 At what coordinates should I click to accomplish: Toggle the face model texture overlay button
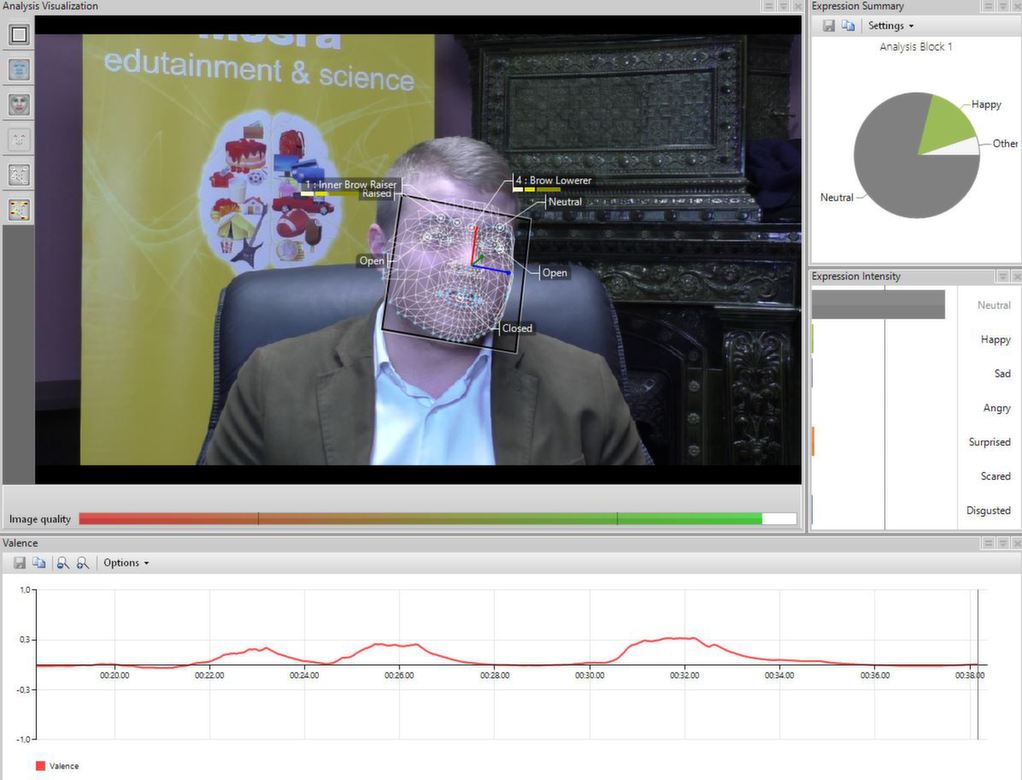19,105
